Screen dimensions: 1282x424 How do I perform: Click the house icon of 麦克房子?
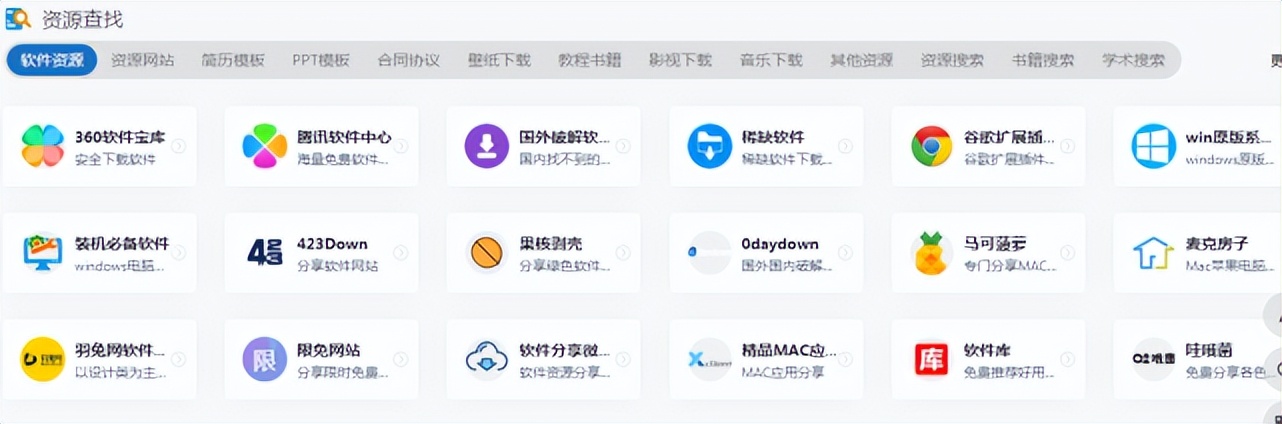click(x=1153, y=253)
